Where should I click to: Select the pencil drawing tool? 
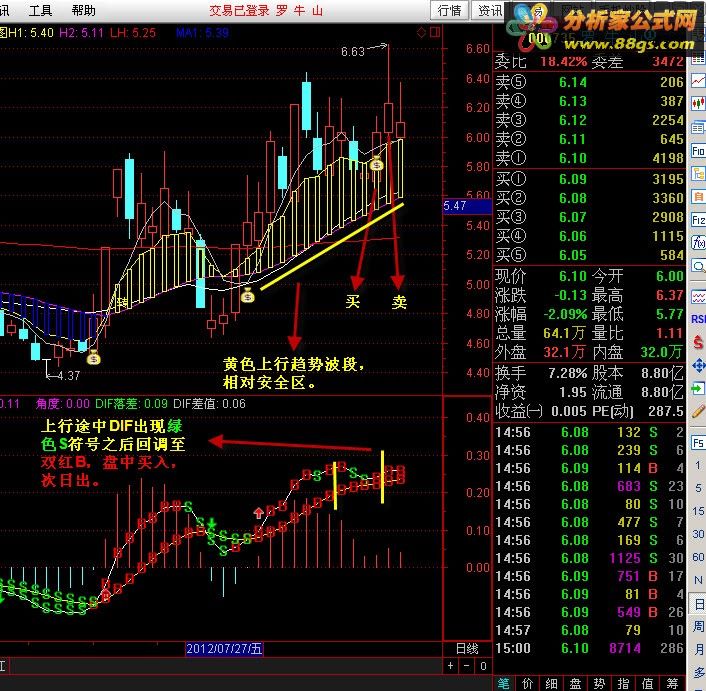pyautogui.click(x=698, y=411)
